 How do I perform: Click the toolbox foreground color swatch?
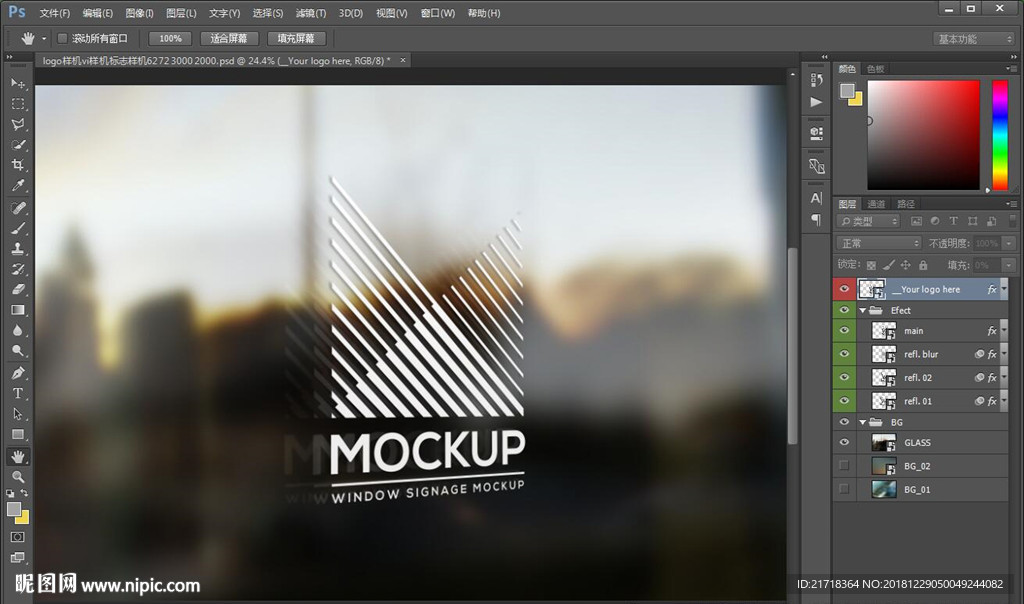tap(14, 509)
